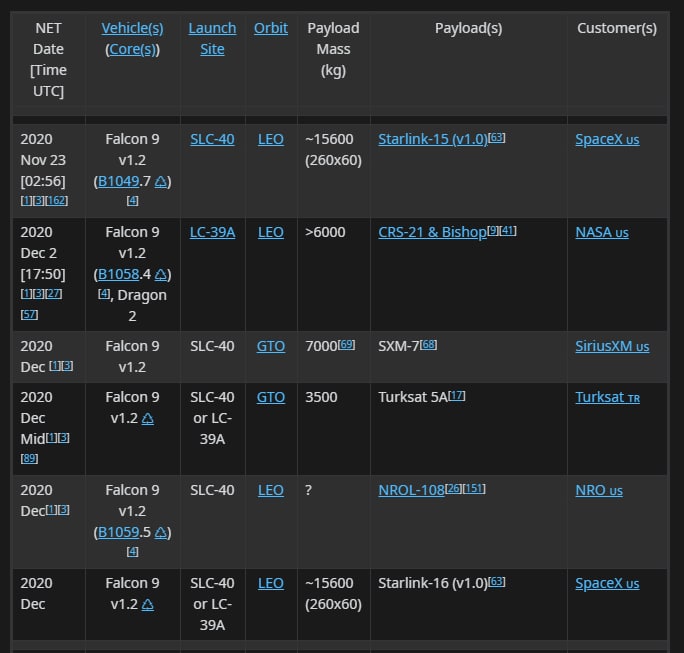This screenshot has width=684, height=653.
Task: Click the 'Payload(s)' column header
Action: pos(469,28)
